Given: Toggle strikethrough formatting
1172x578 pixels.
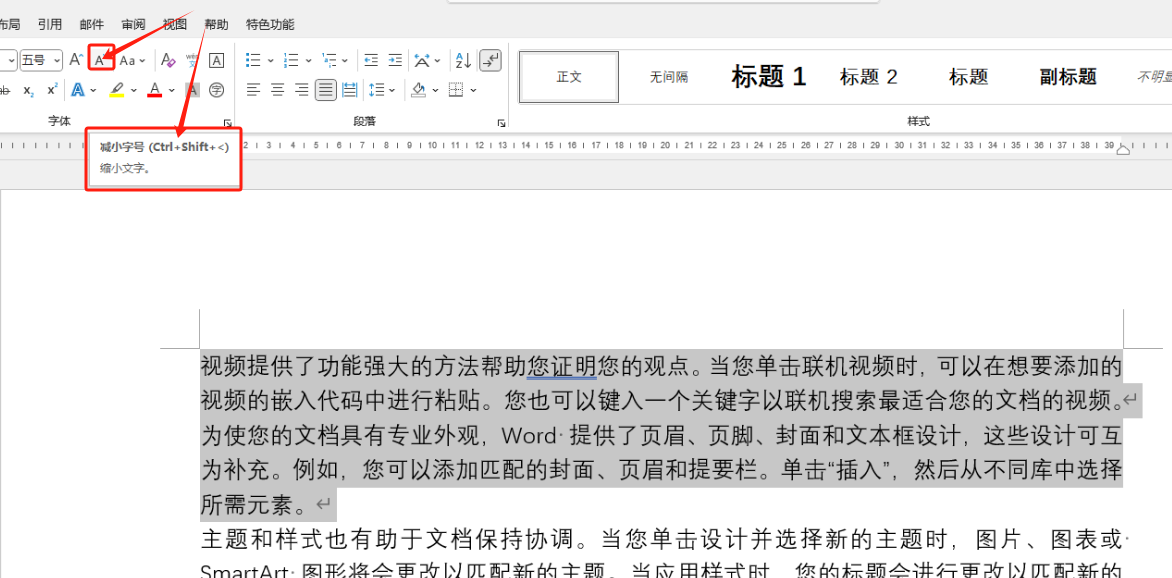Looking at the screenshot, I should coord(6,90).
